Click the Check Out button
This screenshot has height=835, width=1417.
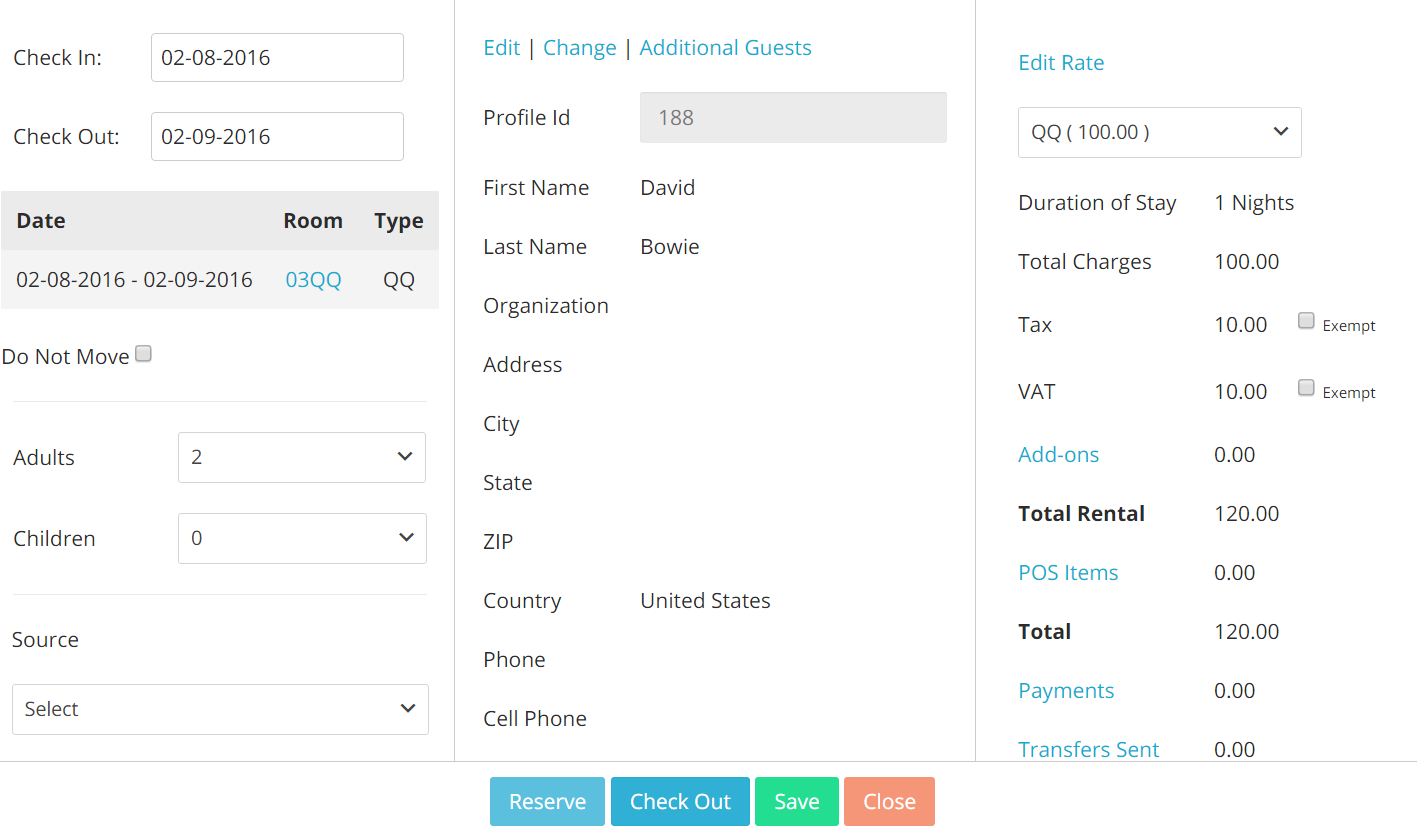click(x=680, y=802)
